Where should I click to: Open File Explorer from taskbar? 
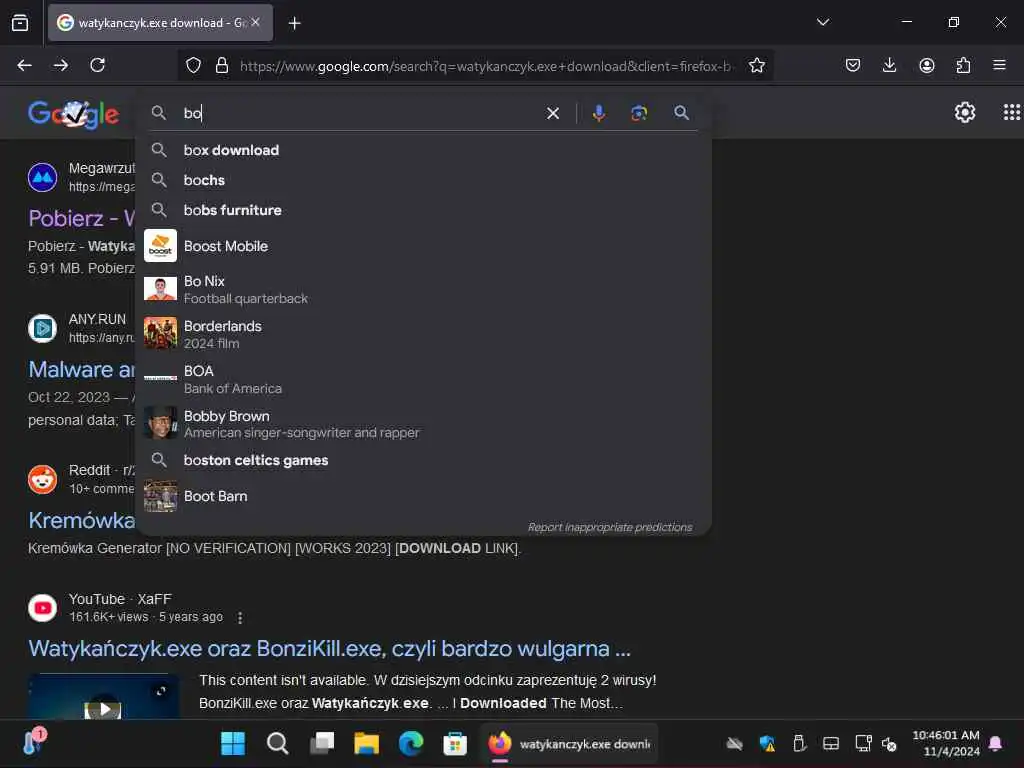366,743
